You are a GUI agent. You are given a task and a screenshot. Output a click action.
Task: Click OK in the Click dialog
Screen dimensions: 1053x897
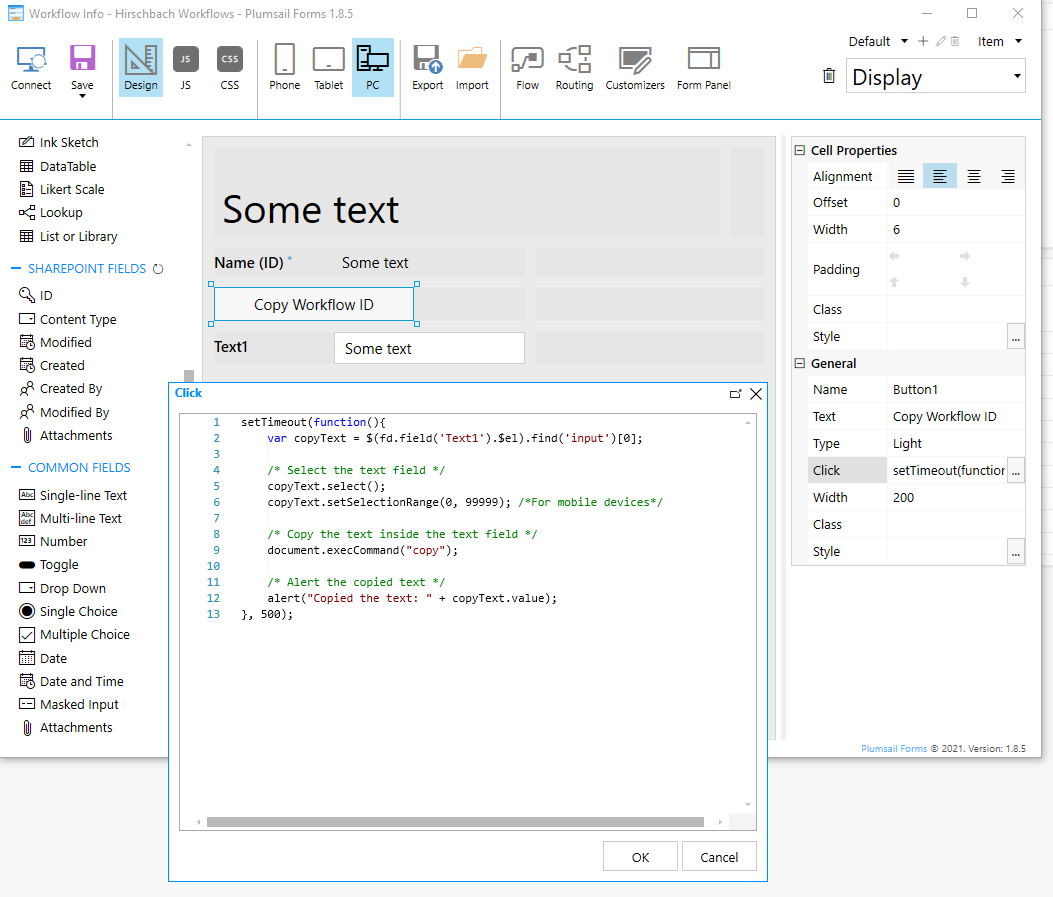(x=640, y=857)
